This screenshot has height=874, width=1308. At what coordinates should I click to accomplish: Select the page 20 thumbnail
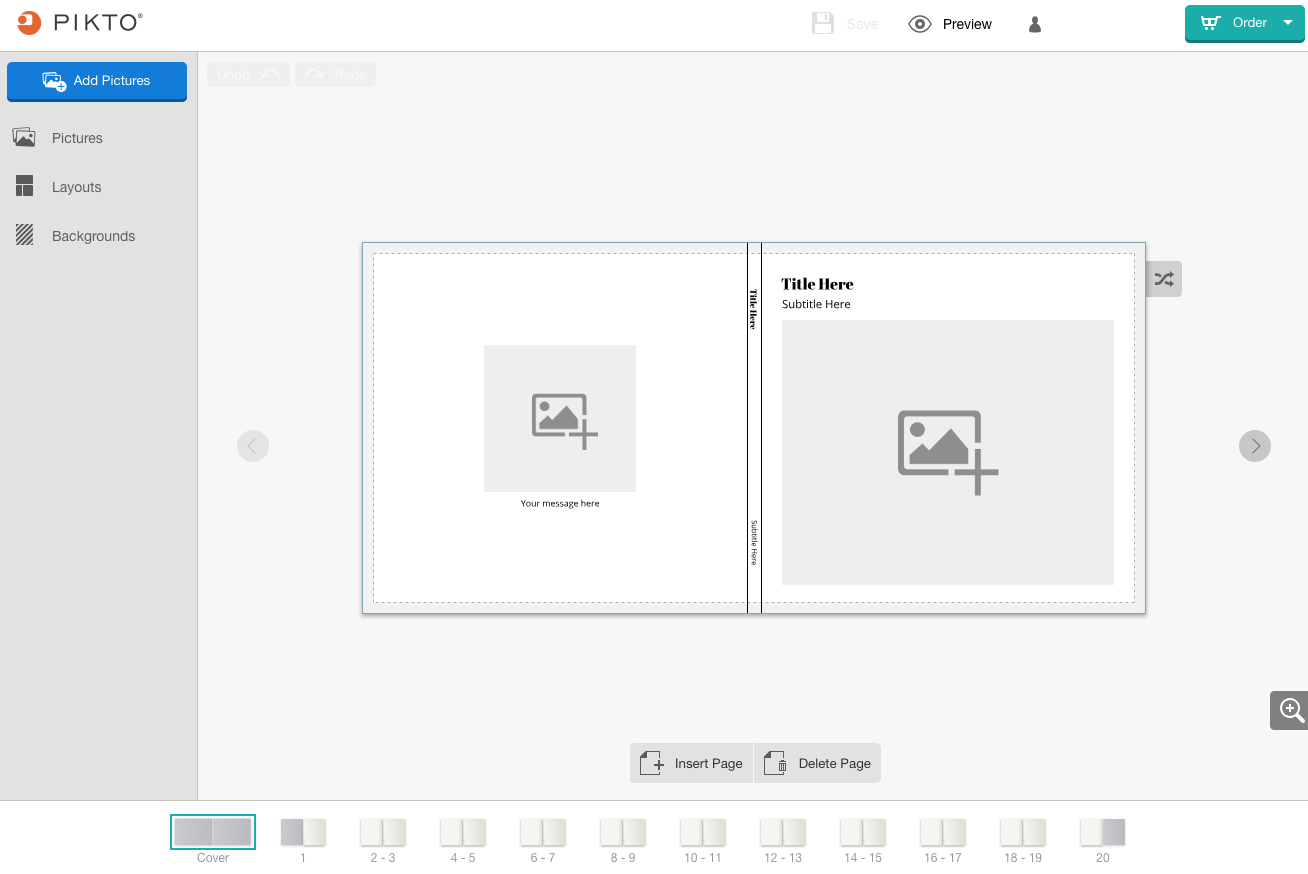click(1102, 831)
